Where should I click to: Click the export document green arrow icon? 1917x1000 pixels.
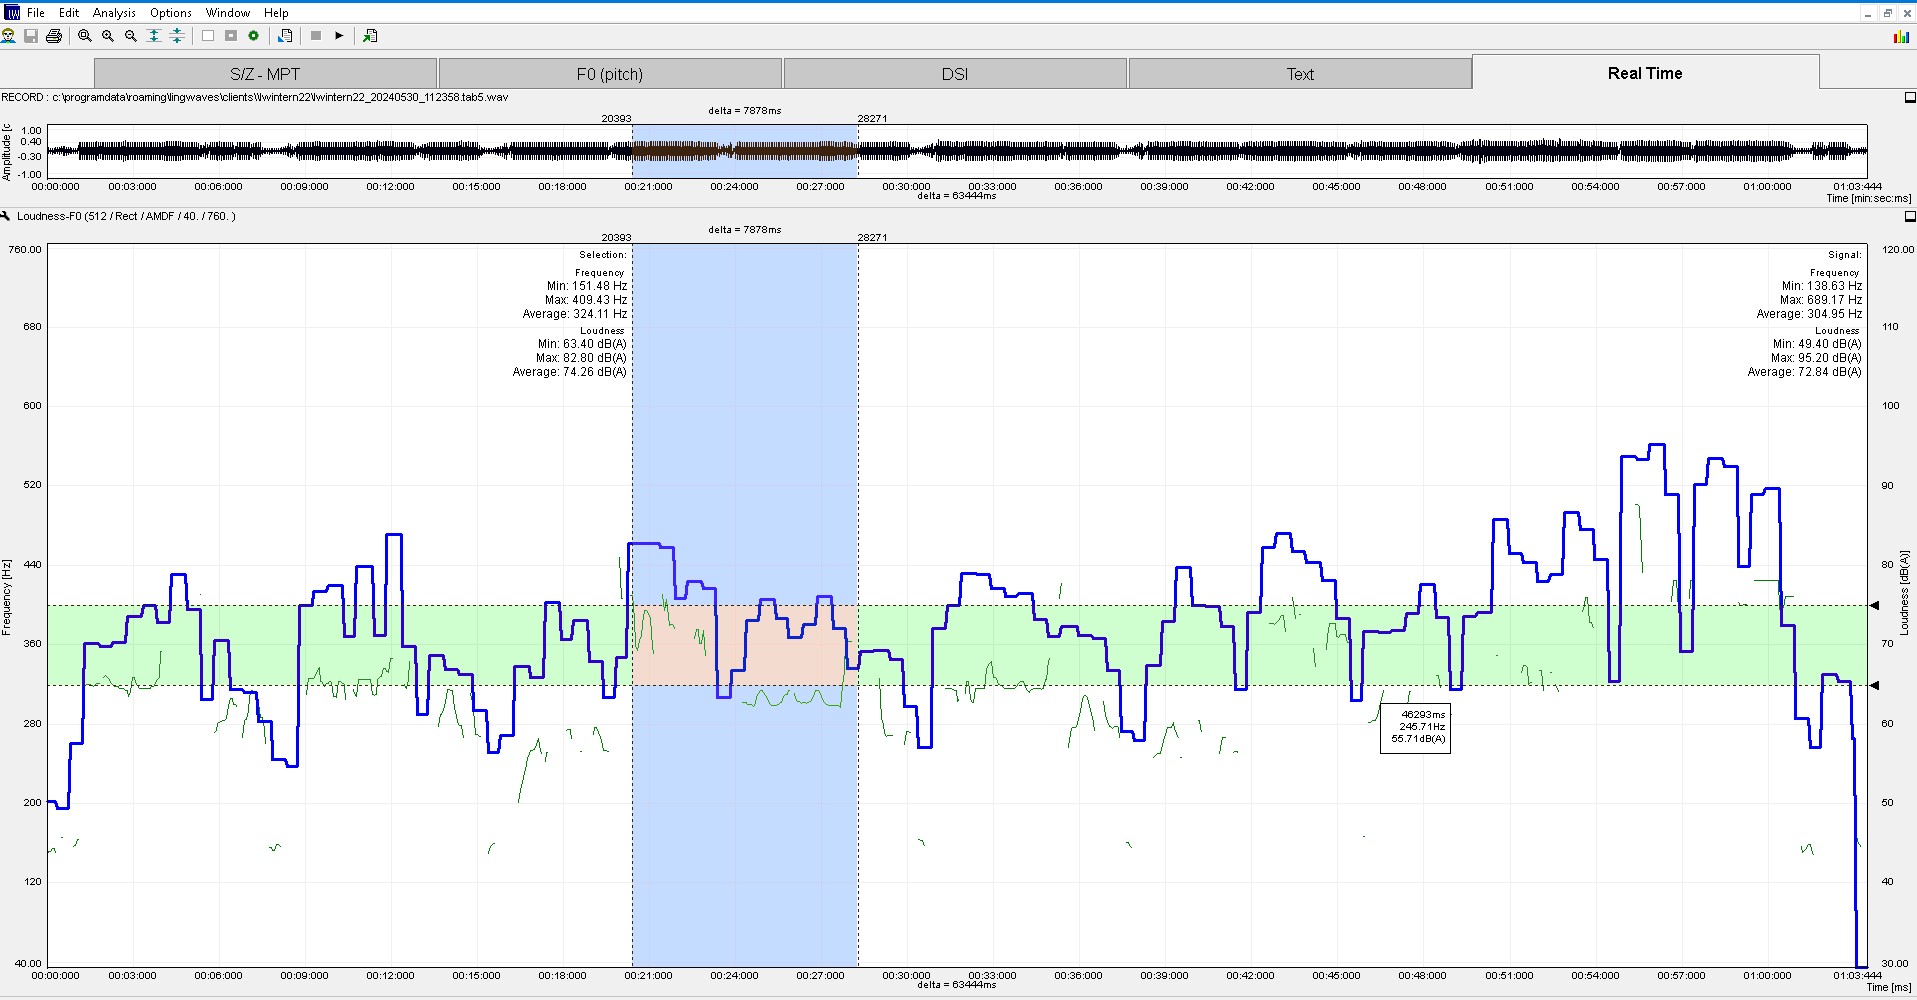[x=370, y=36]
